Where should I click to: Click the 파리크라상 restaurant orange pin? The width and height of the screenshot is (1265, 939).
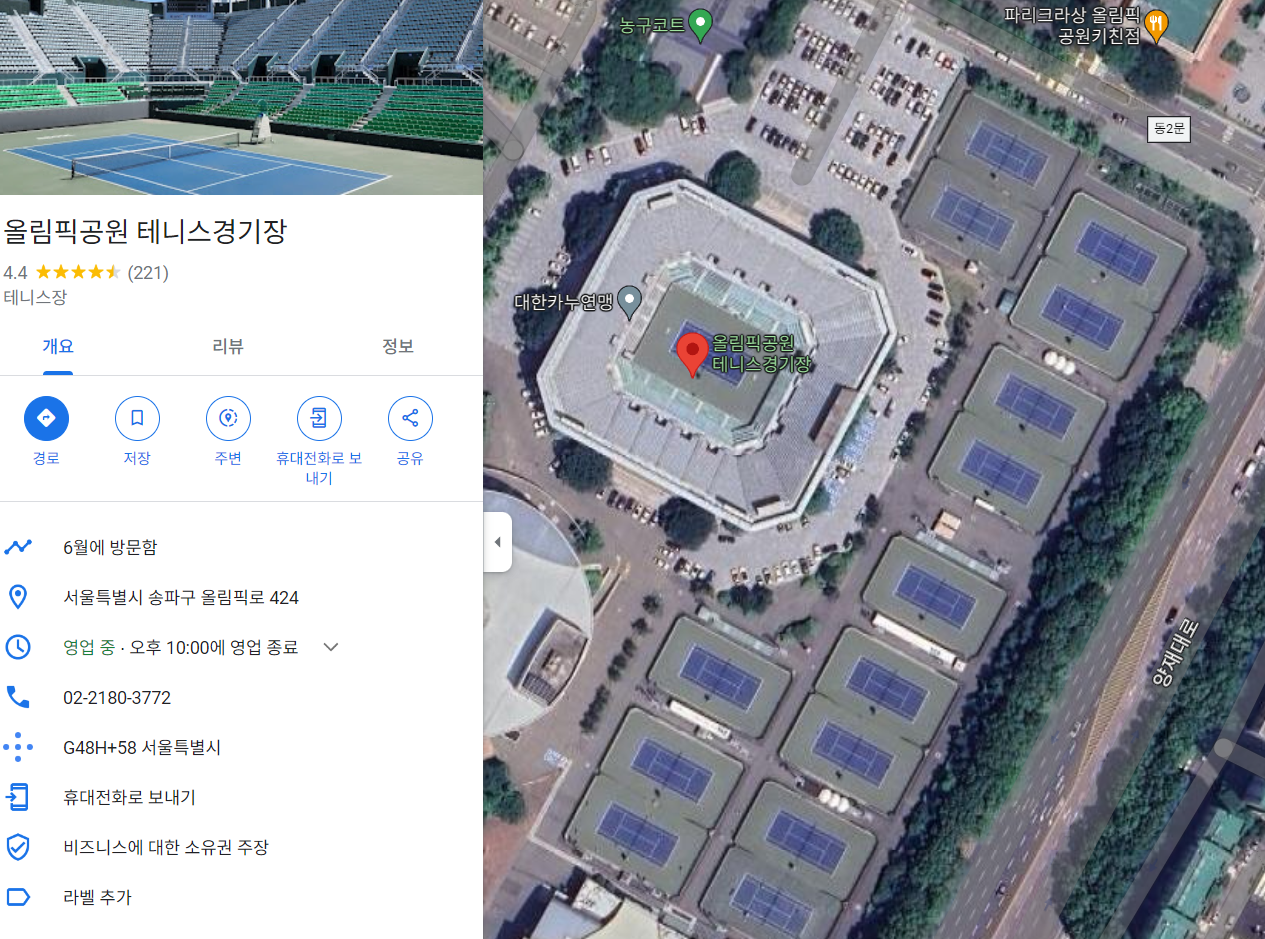coord(1156,25)
